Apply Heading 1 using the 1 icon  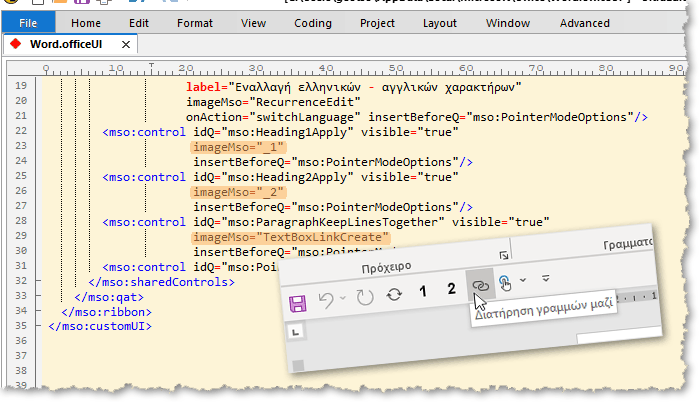(x=423, y=291)
